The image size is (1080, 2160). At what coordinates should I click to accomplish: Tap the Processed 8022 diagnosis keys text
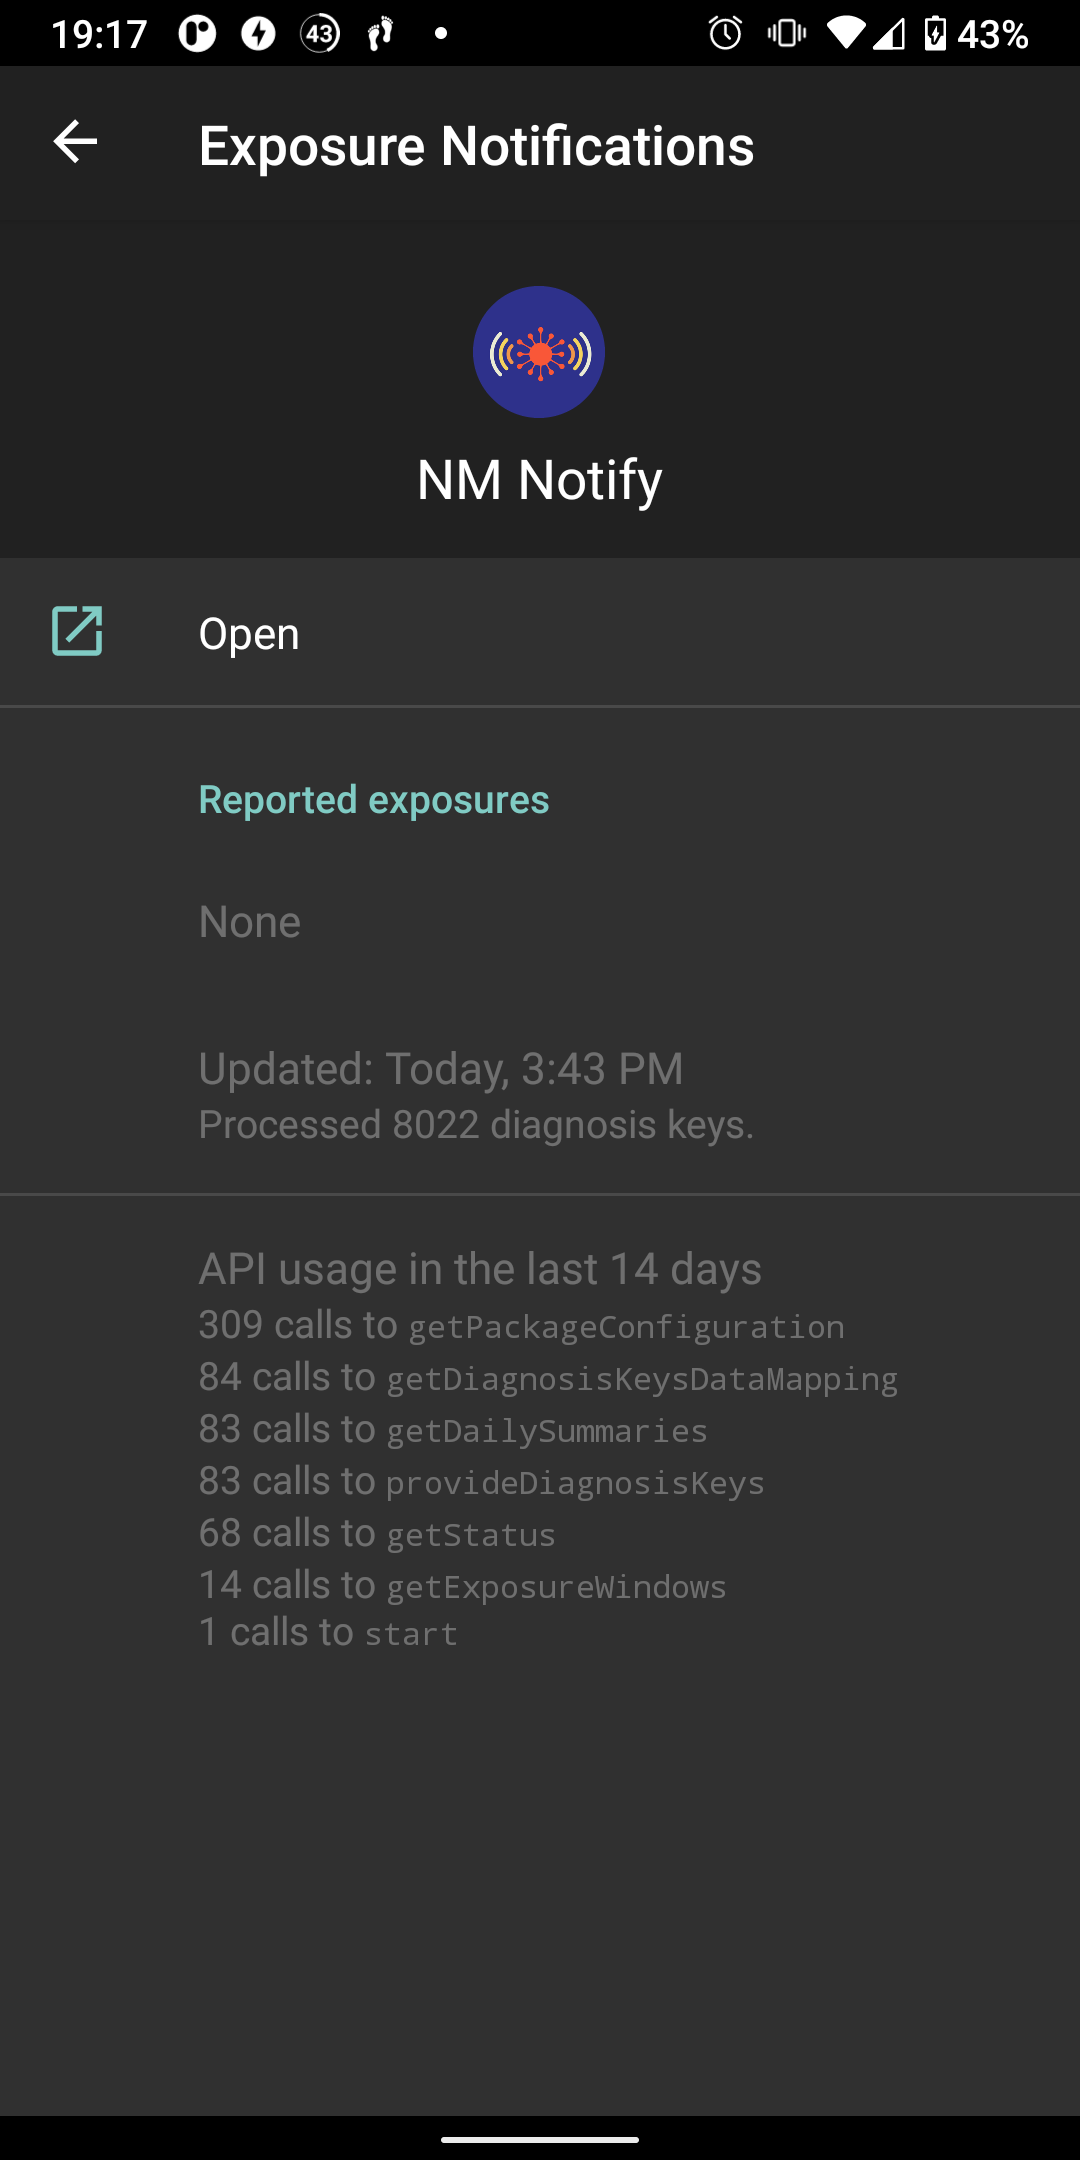pyautogui.click(x=476, y=1123)
